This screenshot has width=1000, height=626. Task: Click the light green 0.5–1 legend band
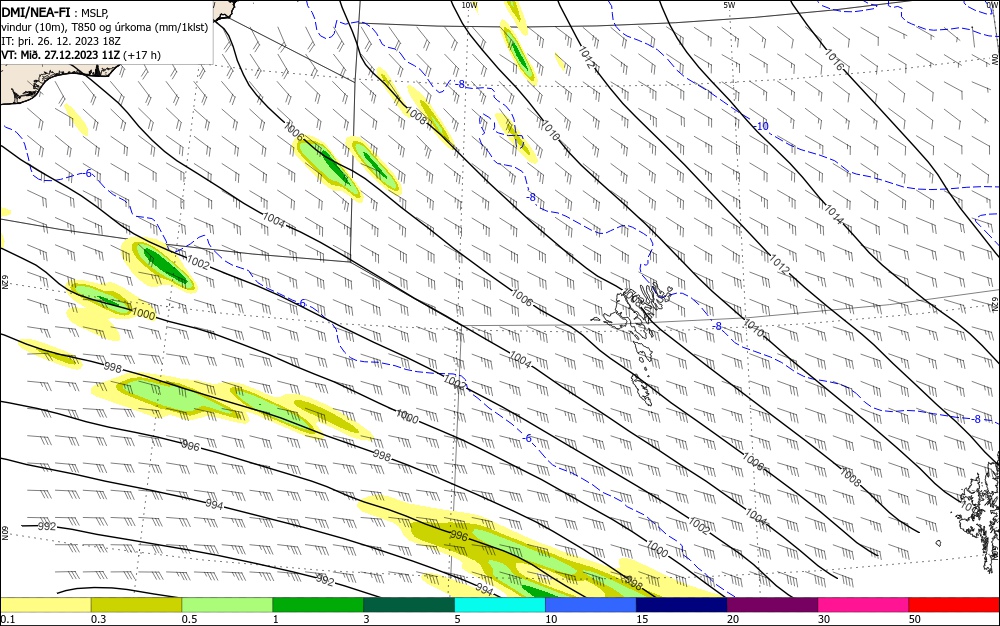pyautogui.click(x=227, y=605)
